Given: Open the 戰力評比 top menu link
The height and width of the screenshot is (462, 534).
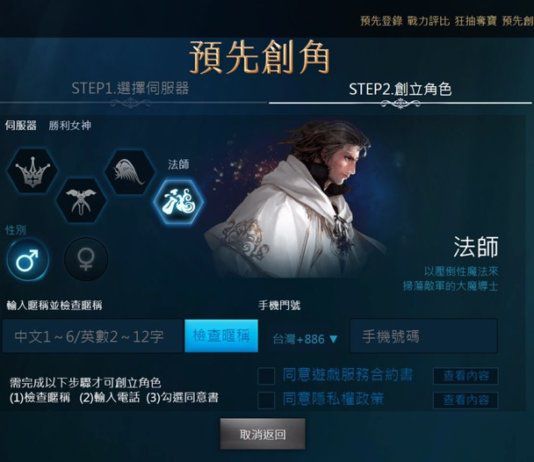Looking at the screenshot, I should pyautogui.click(x=428, y=21).
